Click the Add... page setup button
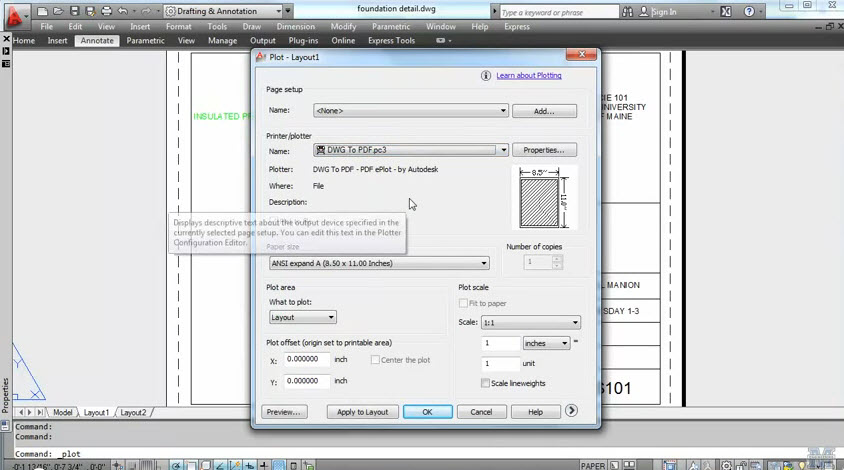844x470 pixels. 544,111
